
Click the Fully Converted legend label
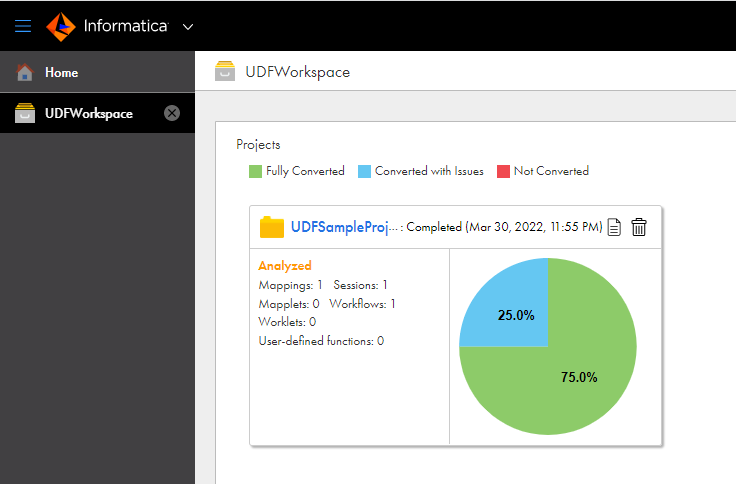pos(305,171)
